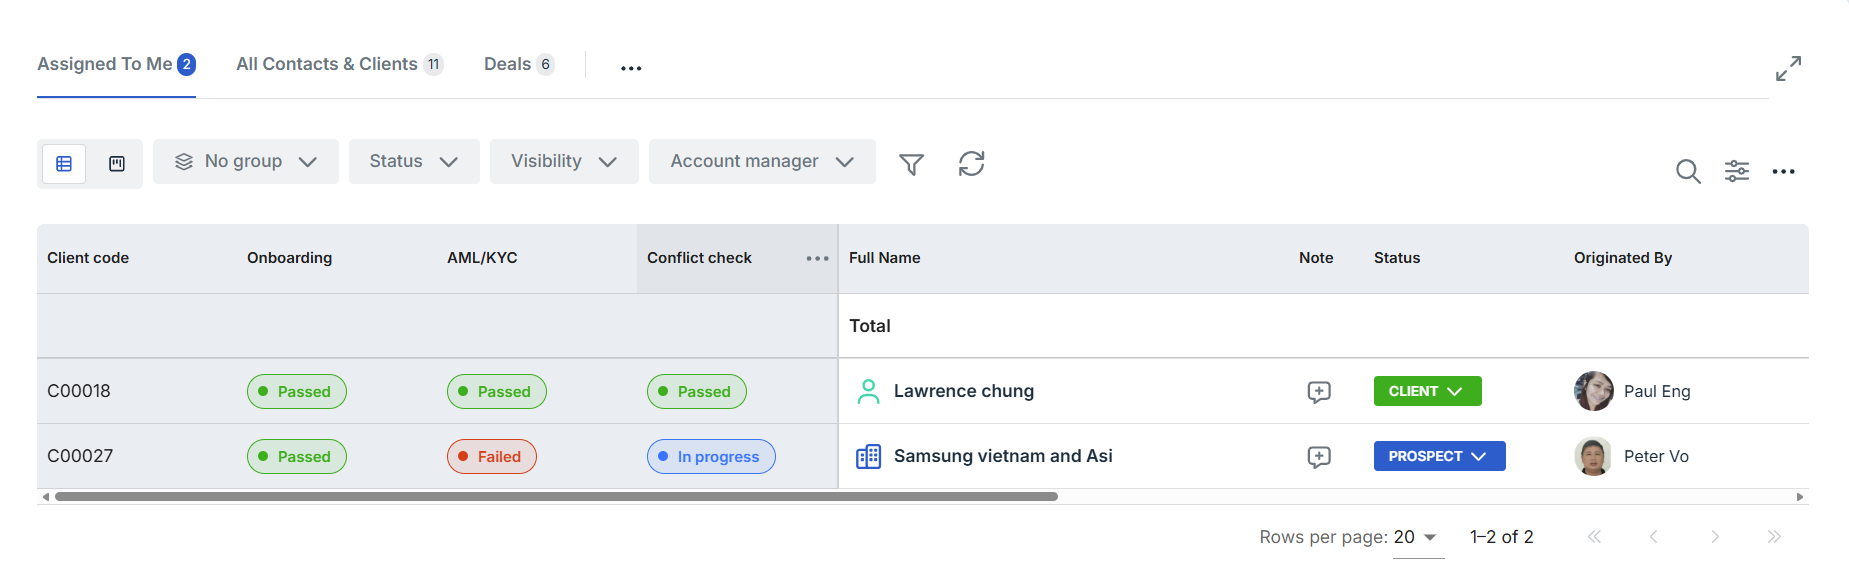Open column settings sliders icon

click(1737, 171)
